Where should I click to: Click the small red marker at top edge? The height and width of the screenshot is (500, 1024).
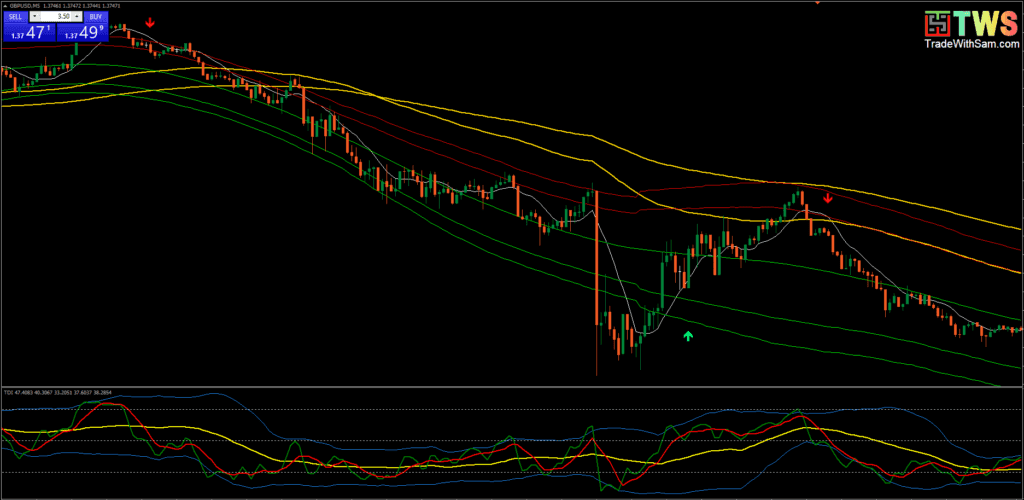817,2
